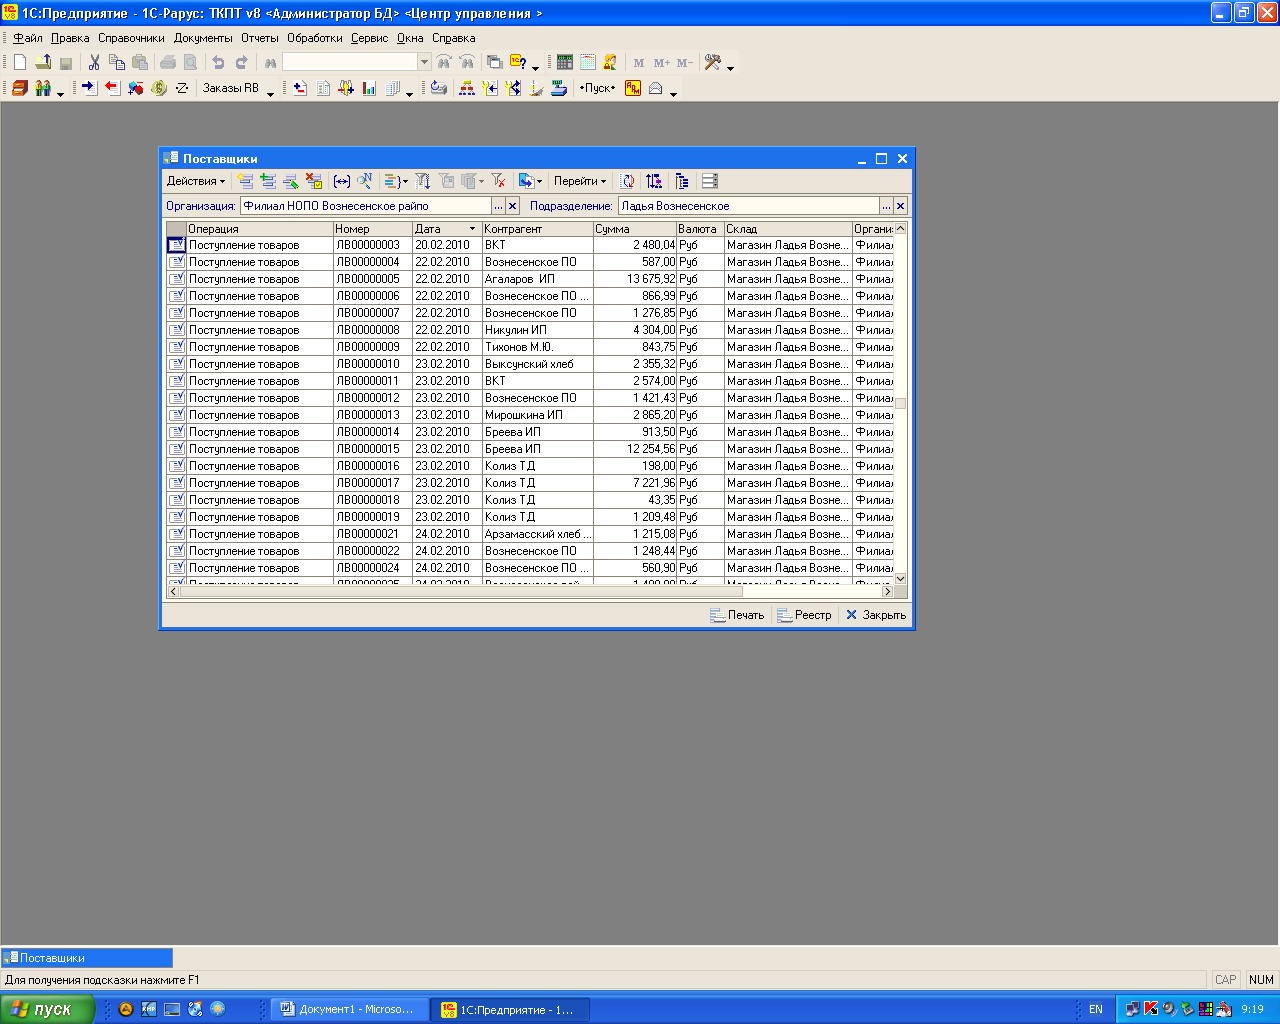Click the Печать button
1280x1024 pixels.
click(737, 615)
